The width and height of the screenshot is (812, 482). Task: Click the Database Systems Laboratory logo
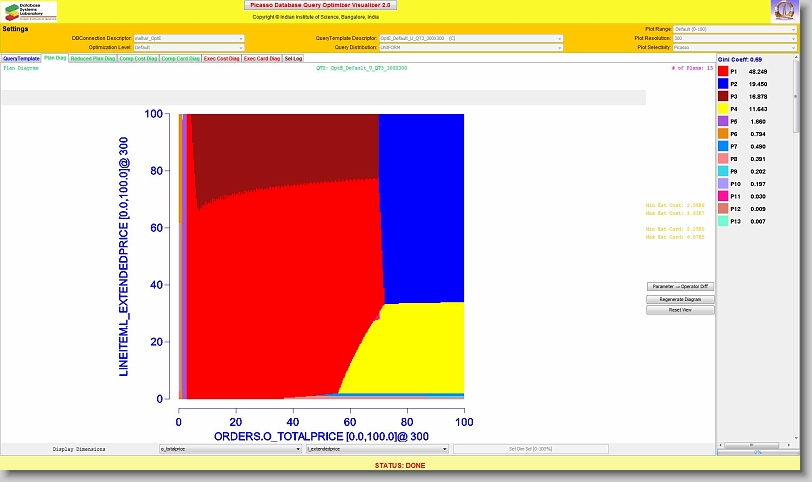[x=31, y=11]
